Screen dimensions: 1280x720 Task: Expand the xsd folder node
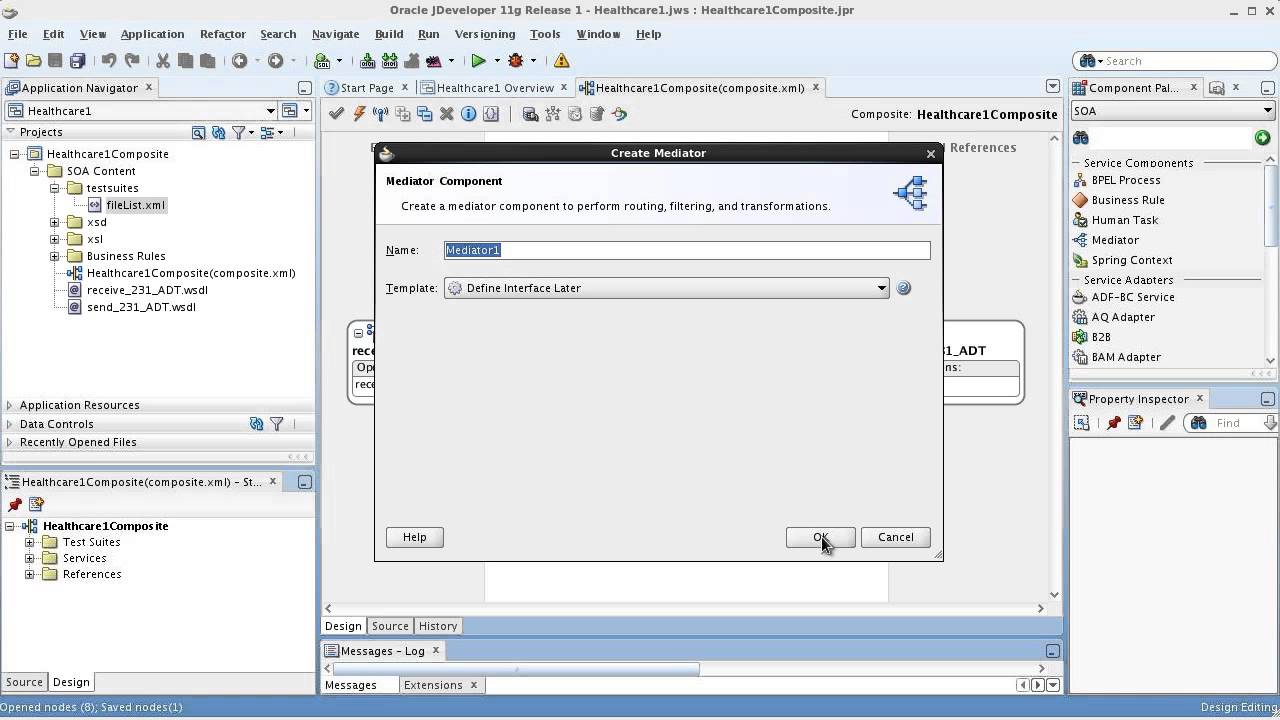point(55,222)
